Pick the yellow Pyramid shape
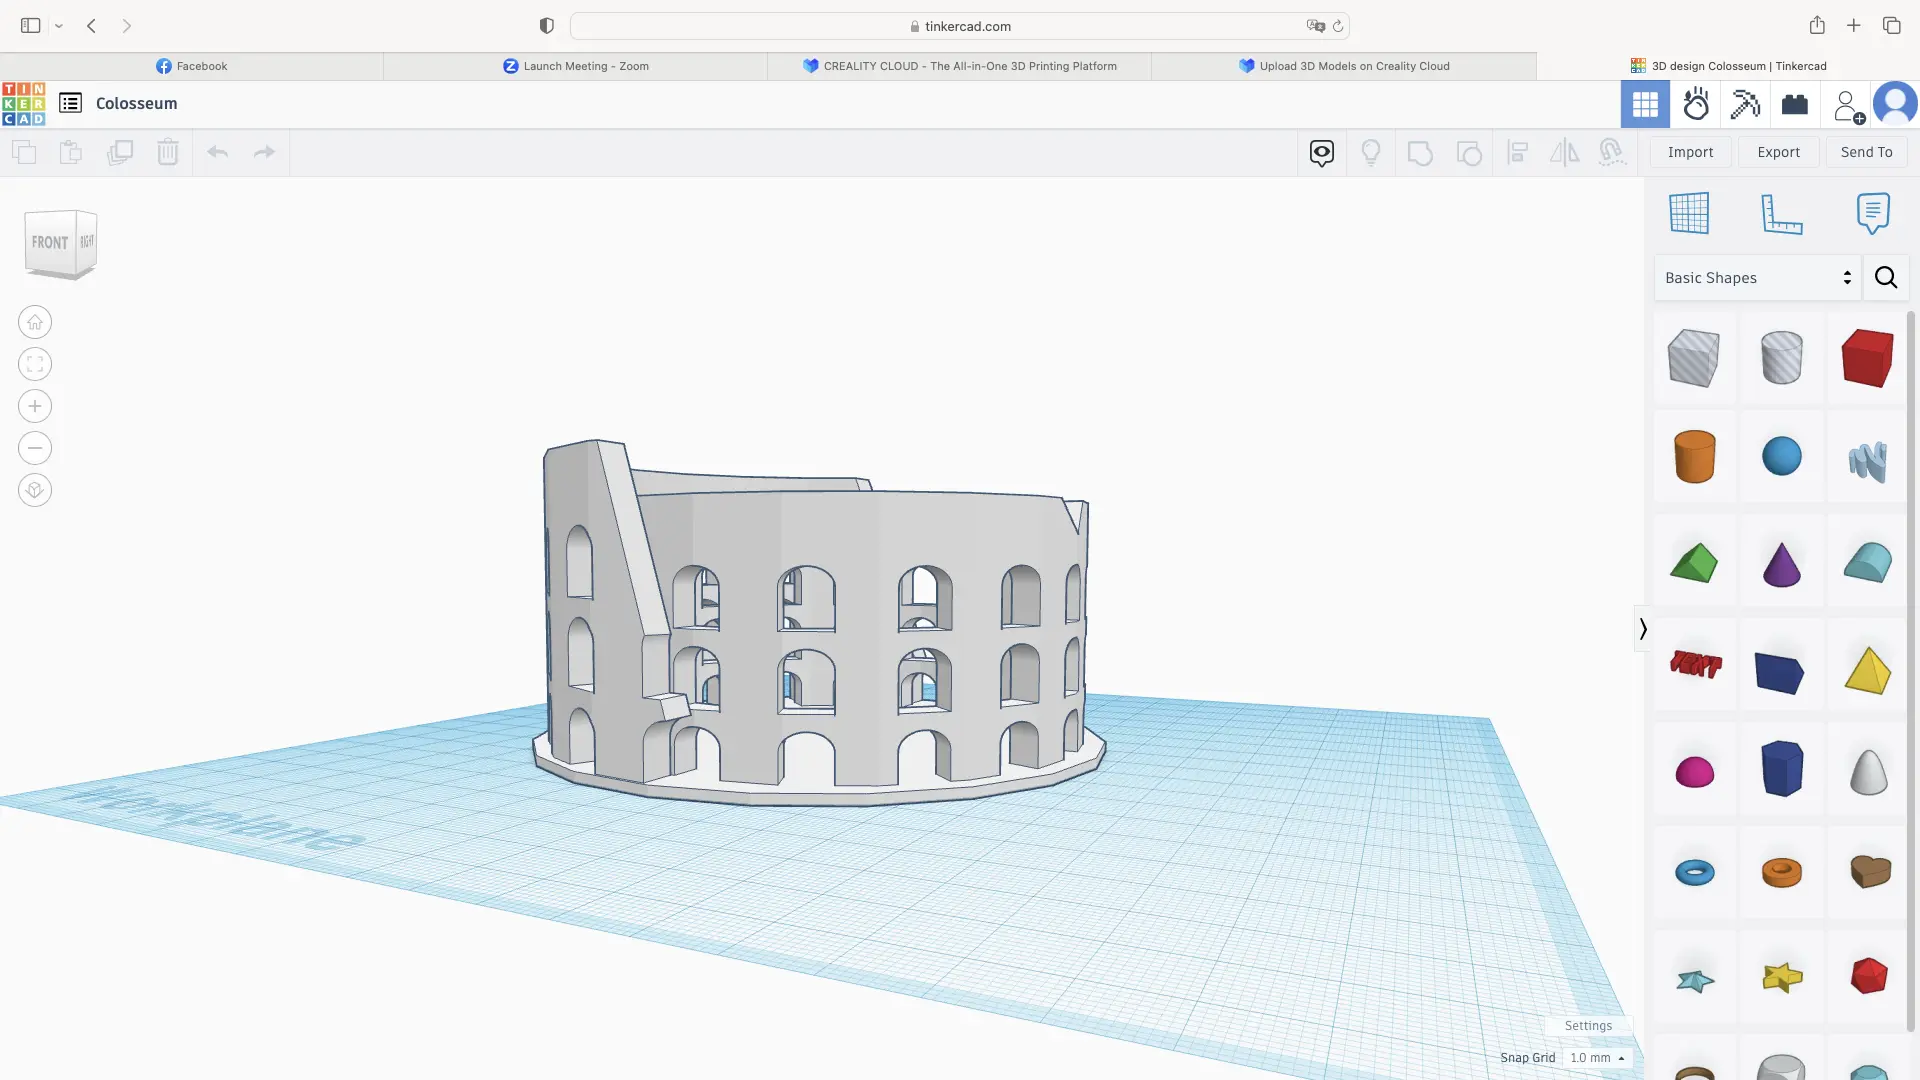Viewport: 1920px width, 1080px height. [x=1867, y=671]
